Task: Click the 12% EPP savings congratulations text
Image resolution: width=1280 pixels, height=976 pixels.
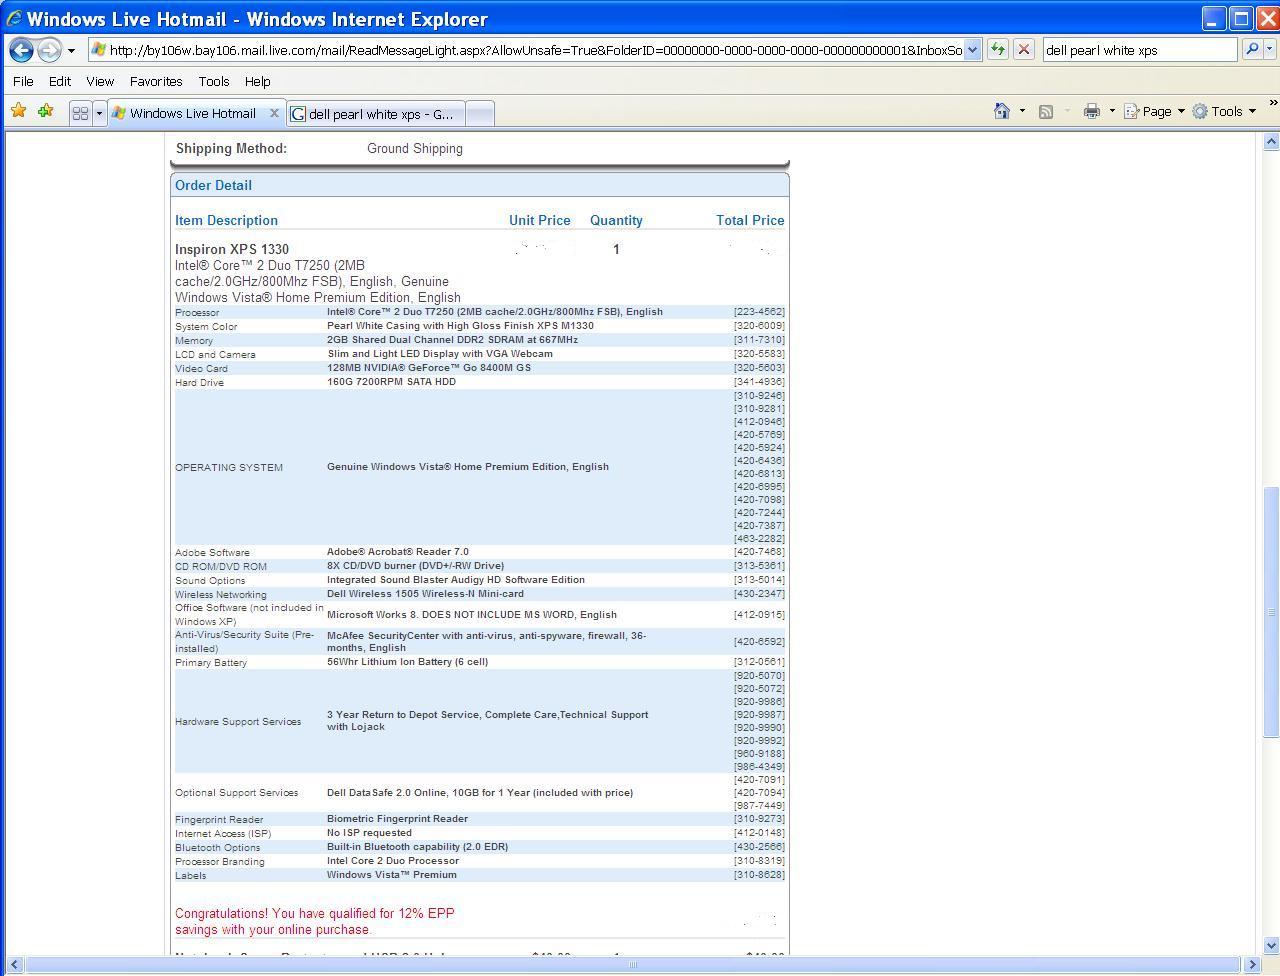Action: pyautogui.click(x=315, y=921)
